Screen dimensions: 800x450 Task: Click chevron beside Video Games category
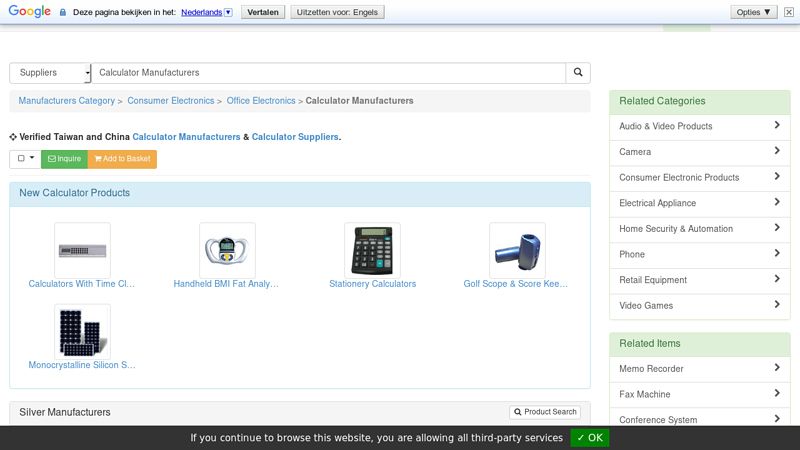777,305
